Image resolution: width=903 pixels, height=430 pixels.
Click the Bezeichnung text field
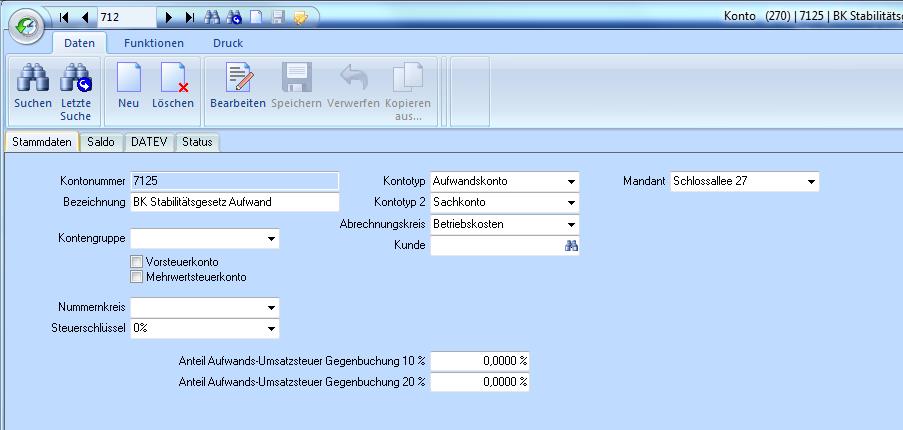[235, 202]
